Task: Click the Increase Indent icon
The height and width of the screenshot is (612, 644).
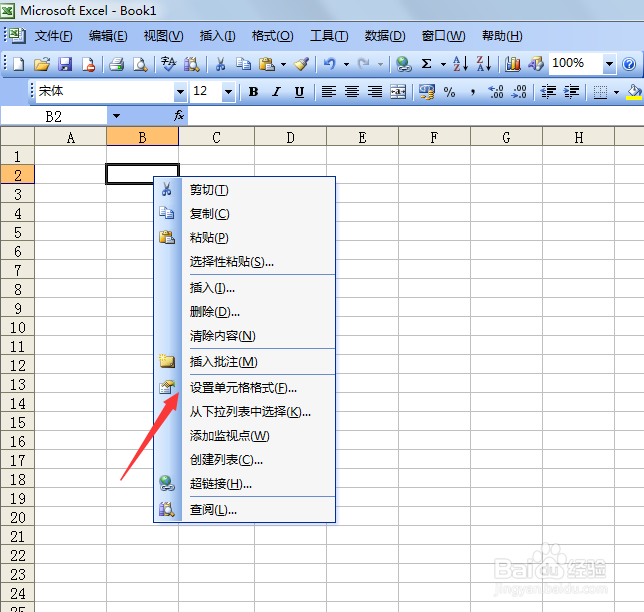Action: tap(571, 92)
